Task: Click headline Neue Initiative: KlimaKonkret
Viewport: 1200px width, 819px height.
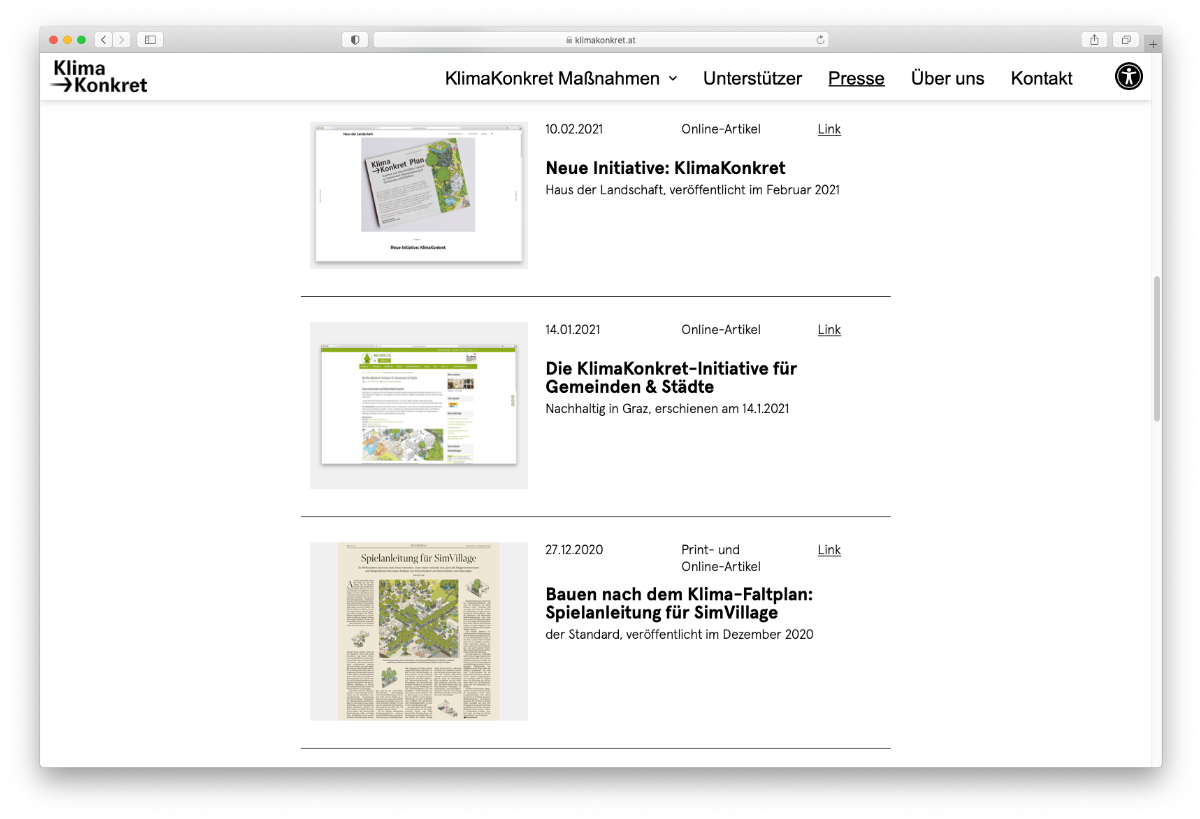Action: click(x=665, y=168)
